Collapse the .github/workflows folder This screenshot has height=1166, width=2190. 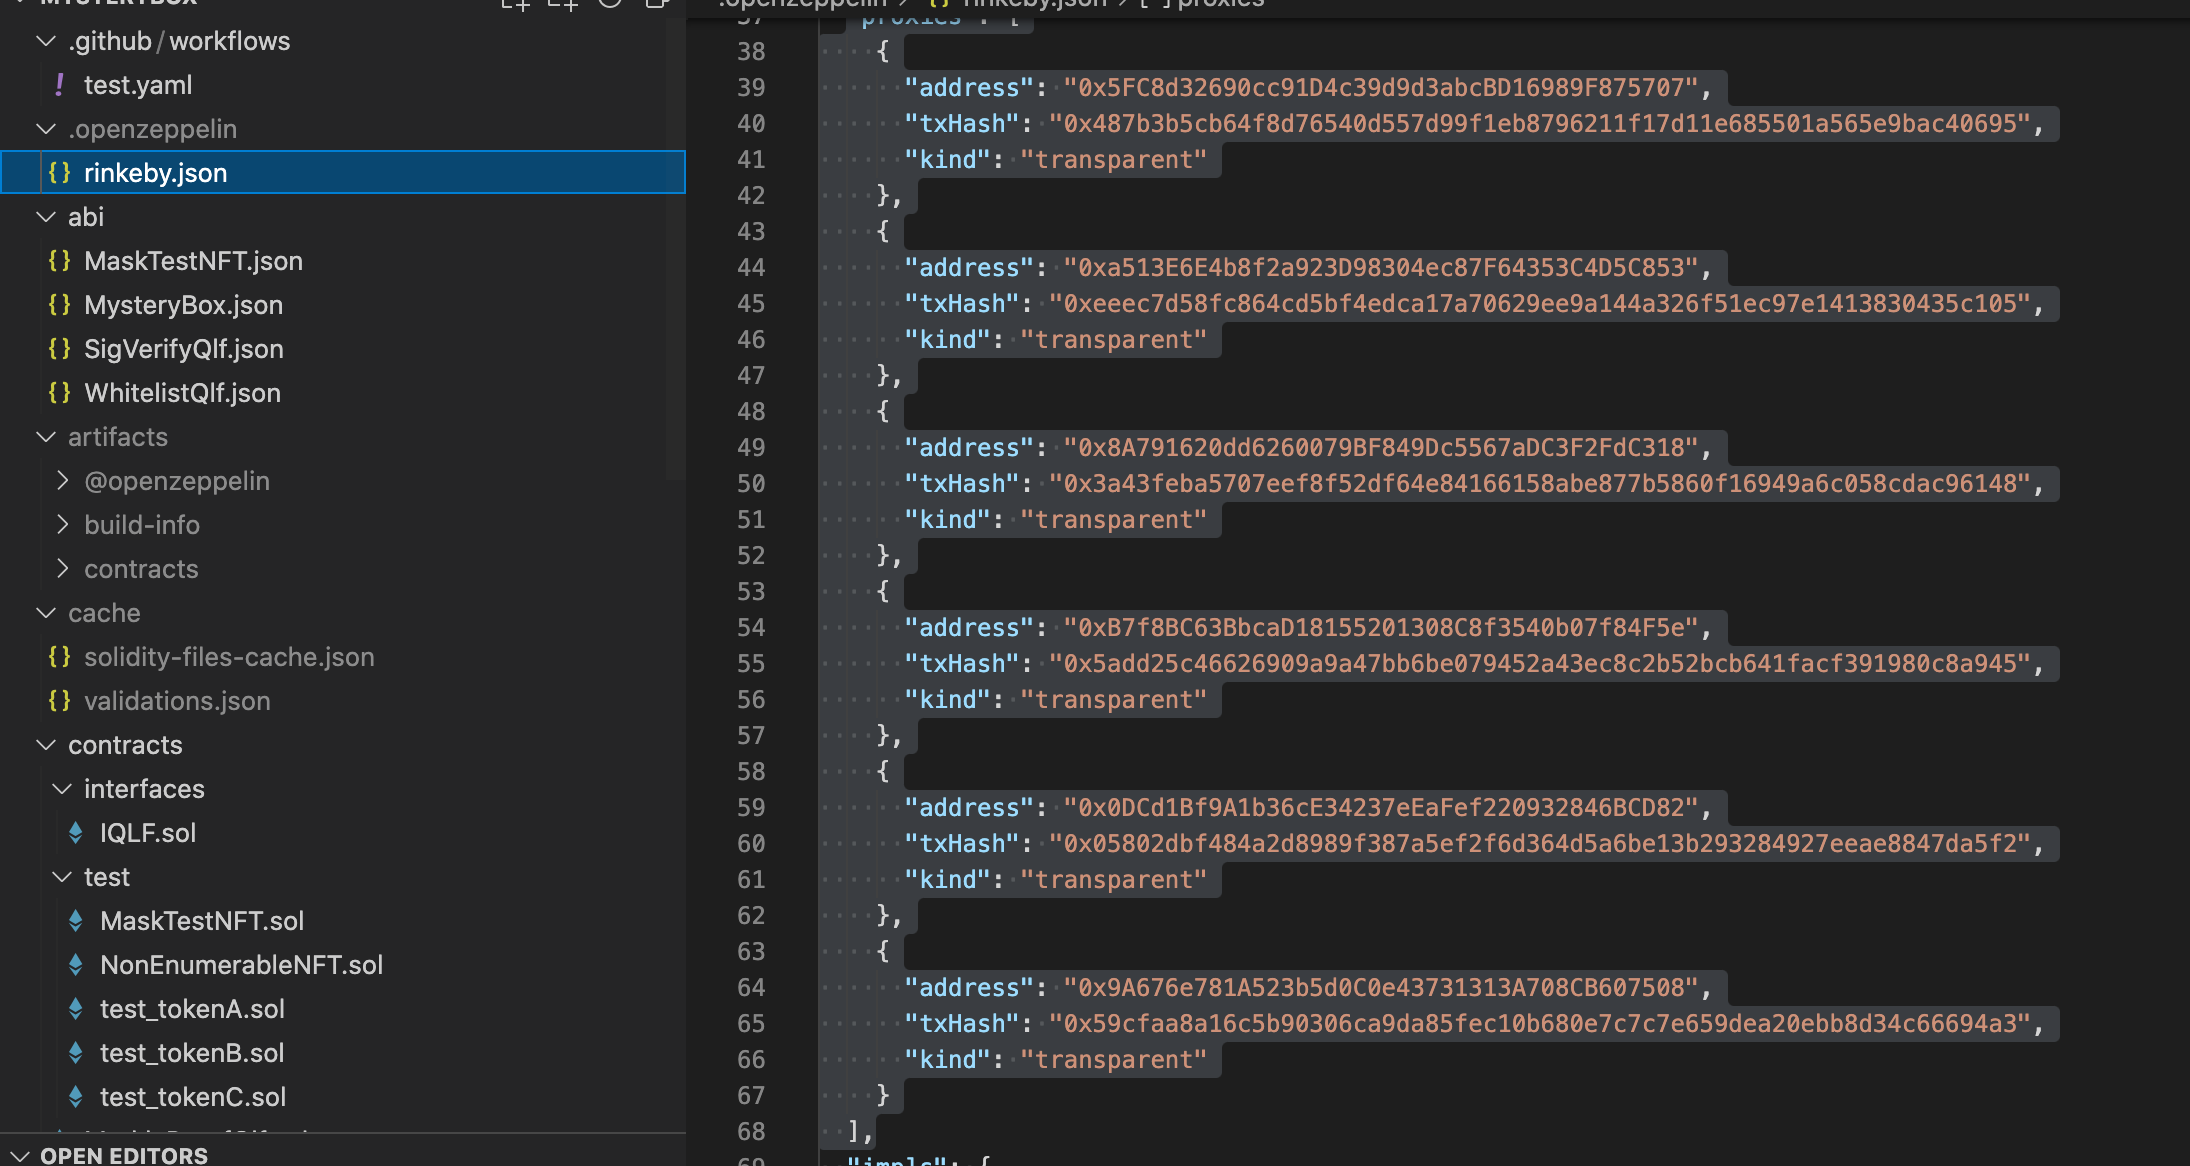(x=46, y=41)
